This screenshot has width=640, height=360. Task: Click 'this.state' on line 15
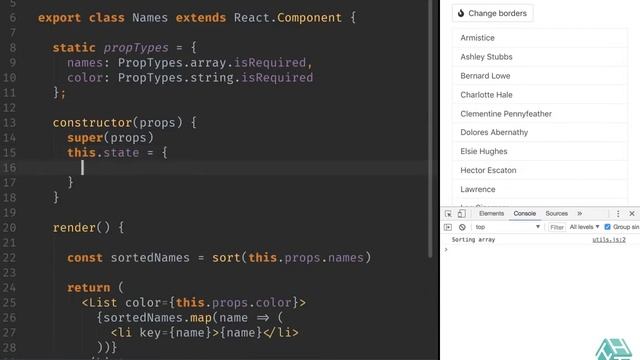pyautogui.click(x=103, y=153)
